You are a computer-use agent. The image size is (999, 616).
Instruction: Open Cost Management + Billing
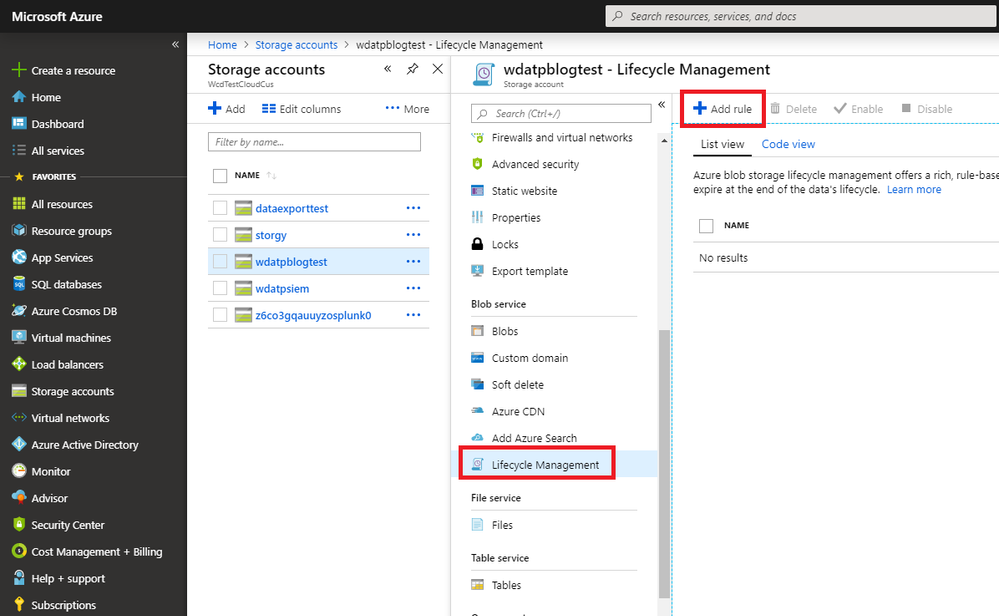click(x=97, y=552)
